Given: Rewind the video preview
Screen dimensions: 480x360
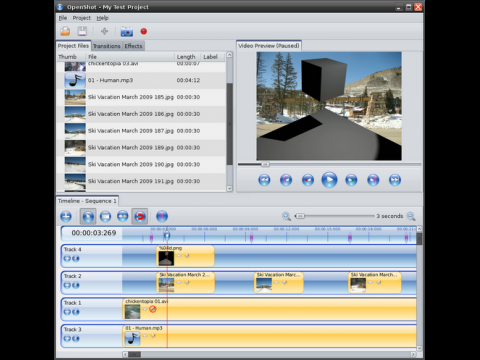Looking at the screenshot, I should 308,180.
